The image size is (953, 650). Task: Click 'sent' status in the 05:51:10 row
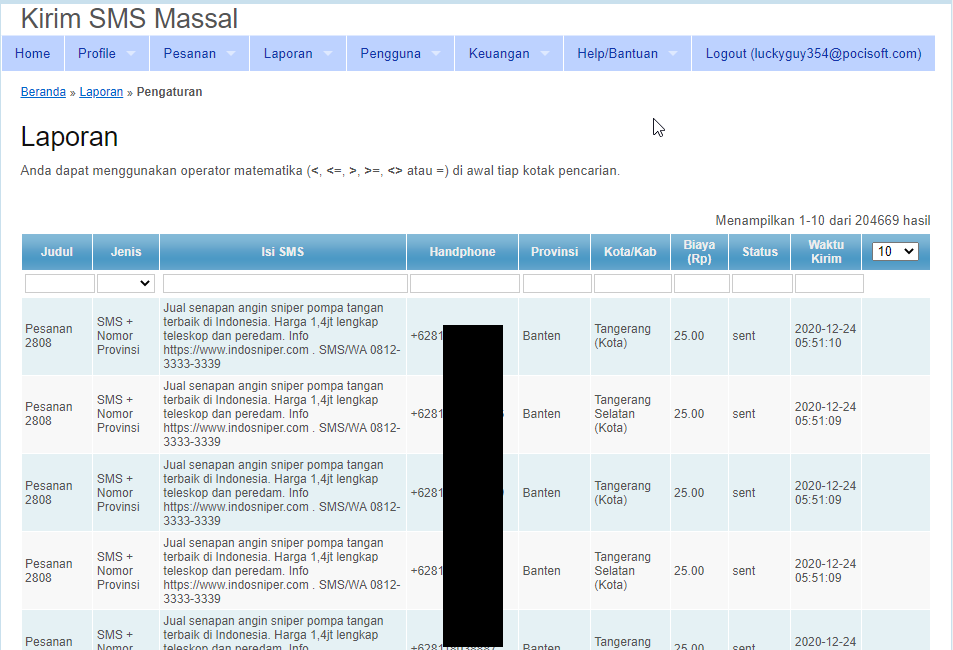tap(744, 336)
